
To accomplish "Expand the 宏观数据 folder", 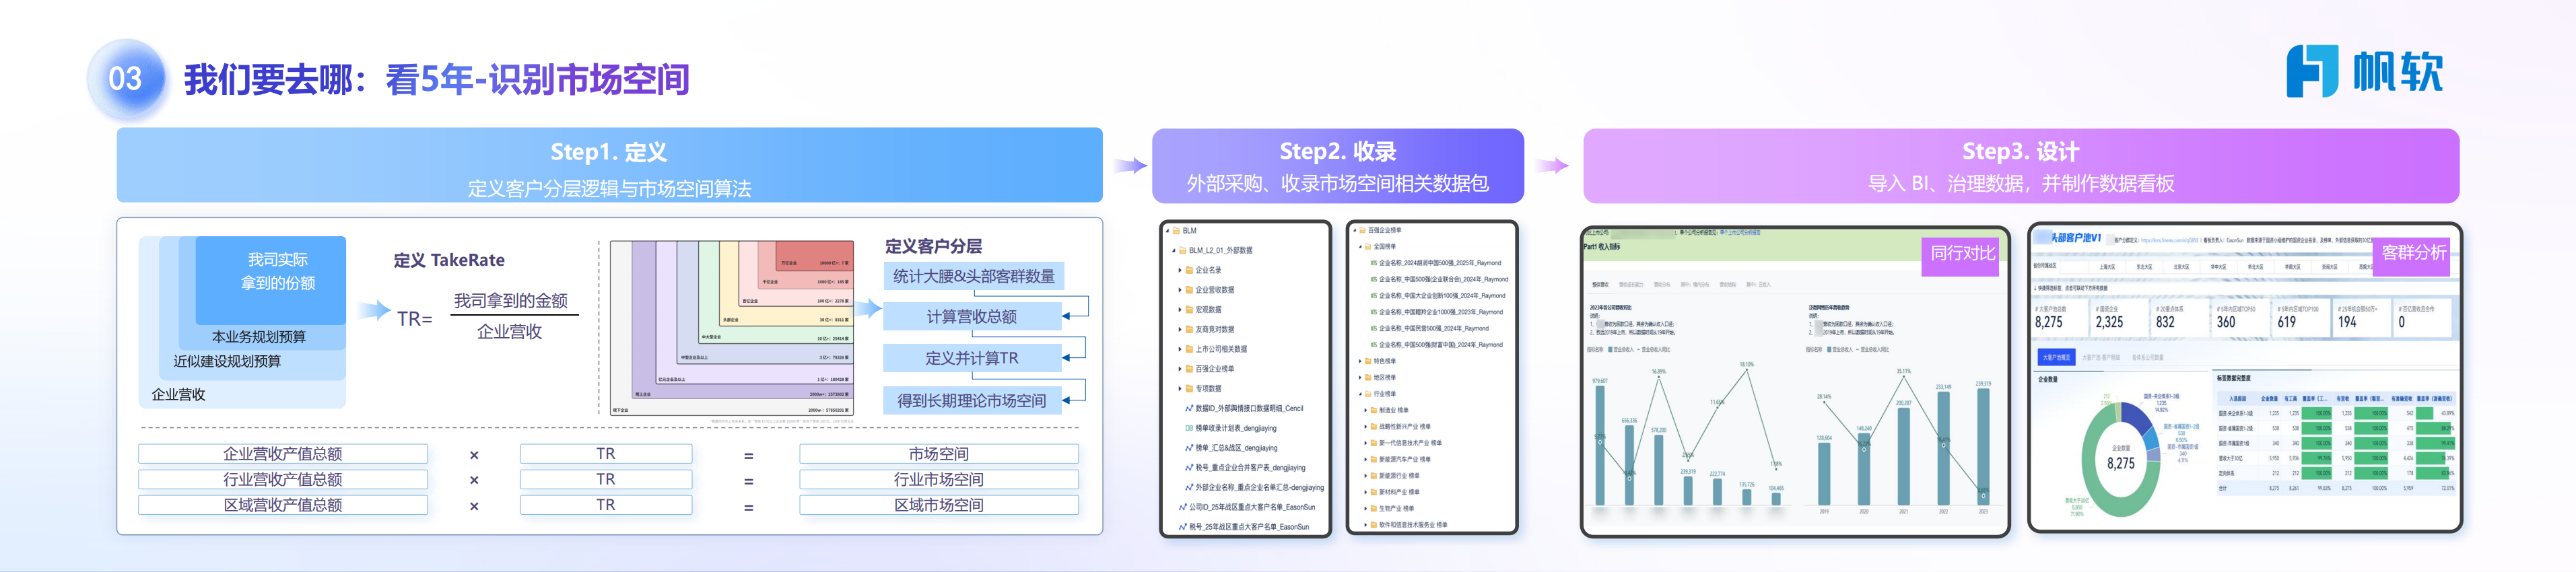I will (1179, 310).
